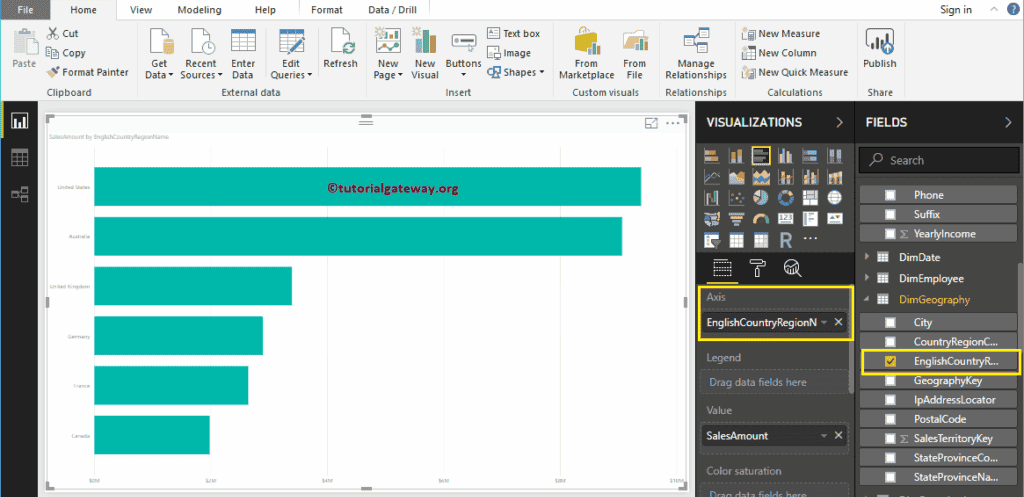Switch to the Format tab

(327, 10)
